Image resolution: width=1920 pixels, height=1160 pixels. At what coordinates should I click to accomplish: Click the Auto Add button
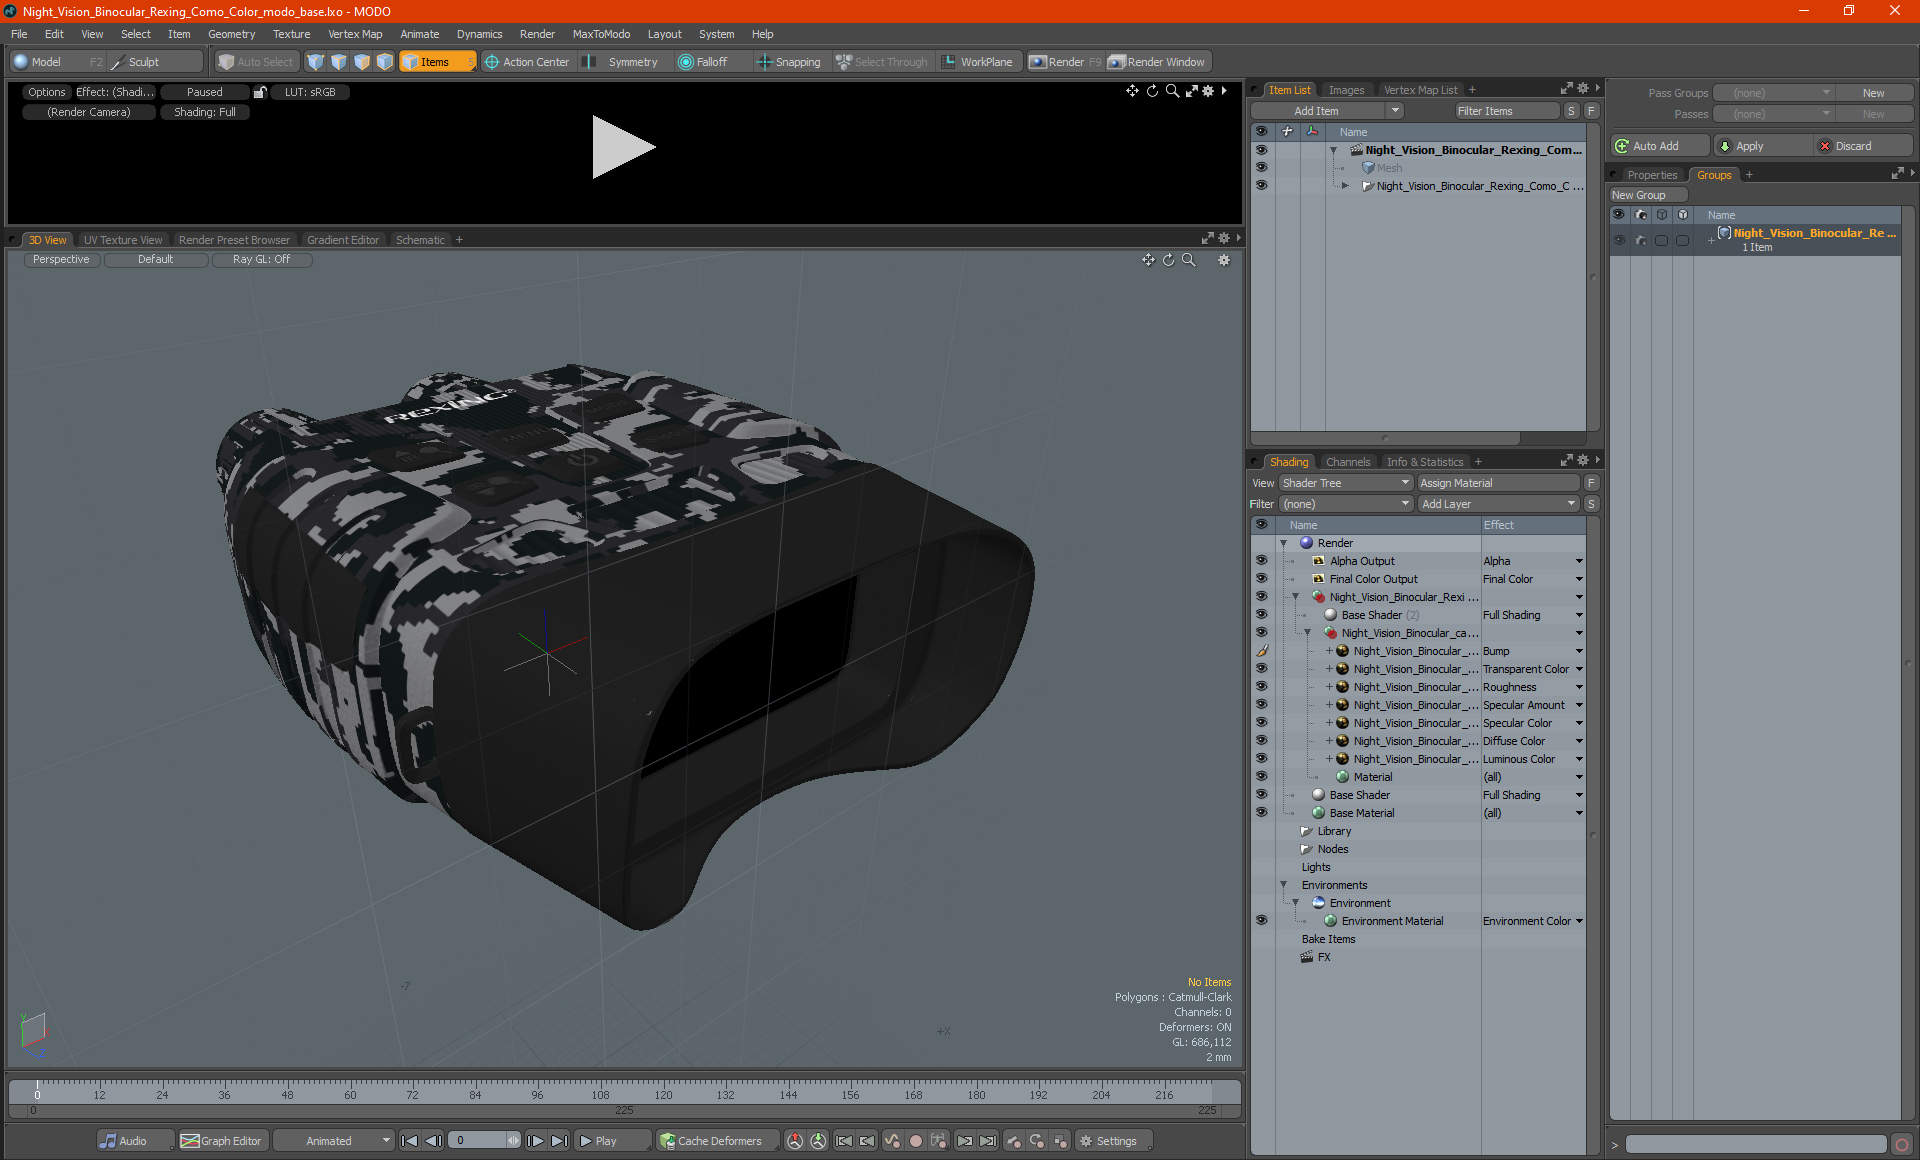pos(1659,146)
